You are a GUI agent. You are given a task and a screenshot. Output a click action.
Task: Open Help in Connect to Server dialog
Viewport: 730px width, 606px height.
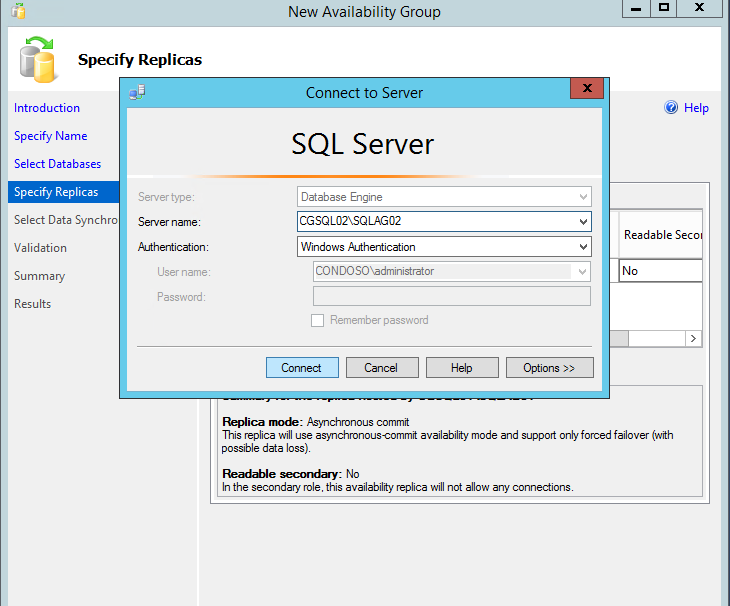coord(462,368)
